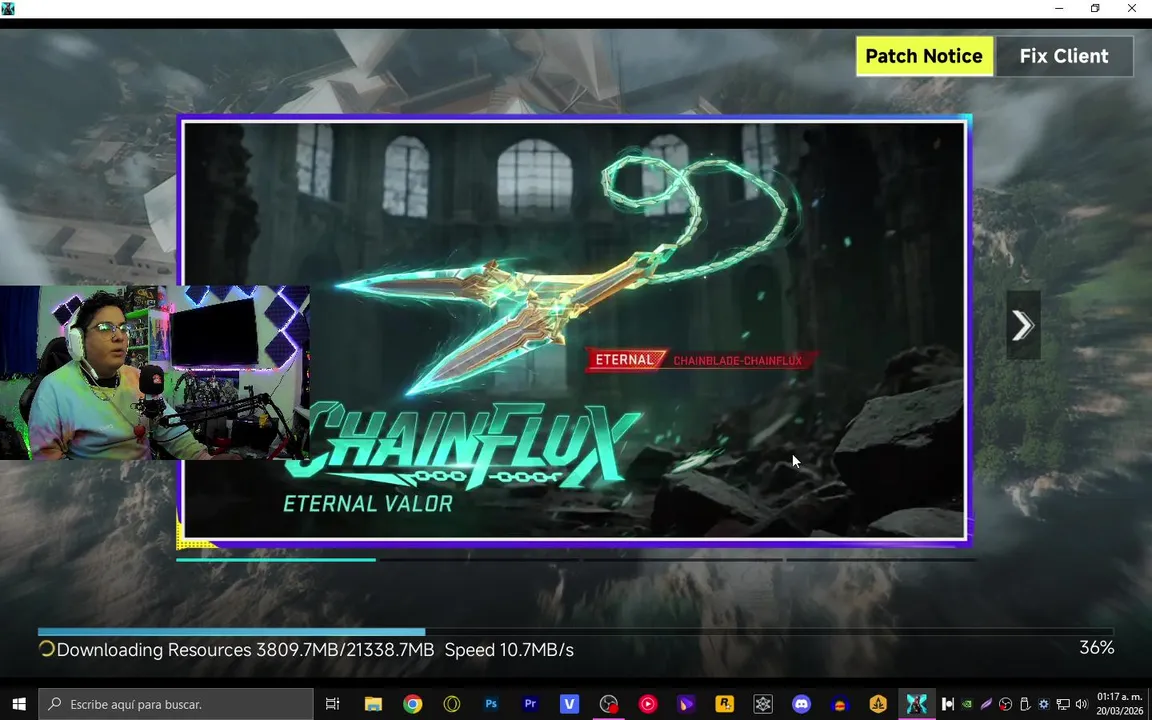1152x720 pixels.
Task: Select the first banner indicator segment
Action: coord(276,560)
